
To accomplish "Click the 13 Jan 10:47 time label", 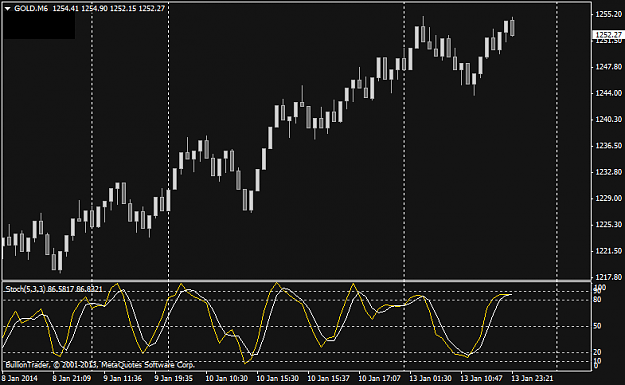I will click(x=482, y=378).
